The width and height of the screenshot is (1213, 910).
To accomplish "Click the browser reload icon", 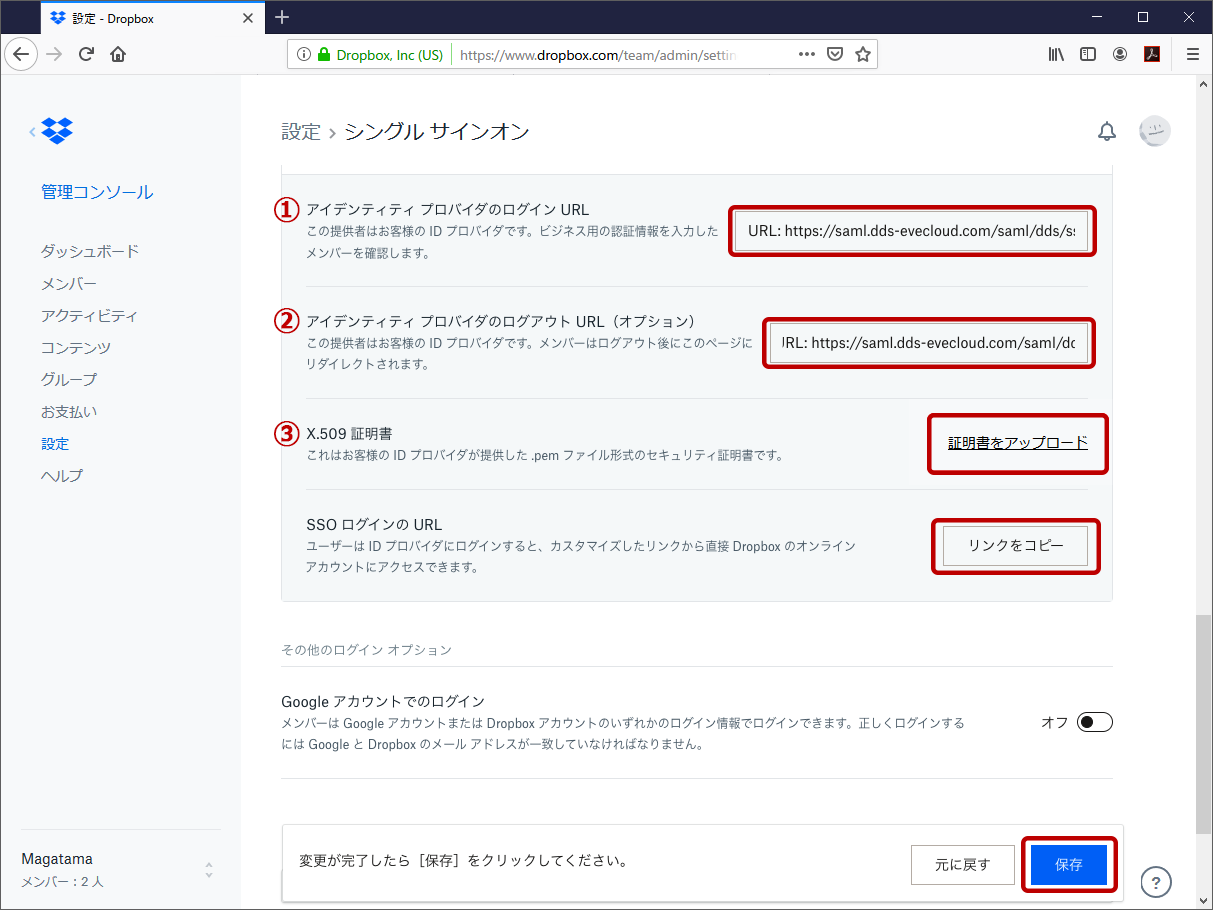I will [86, 55].
